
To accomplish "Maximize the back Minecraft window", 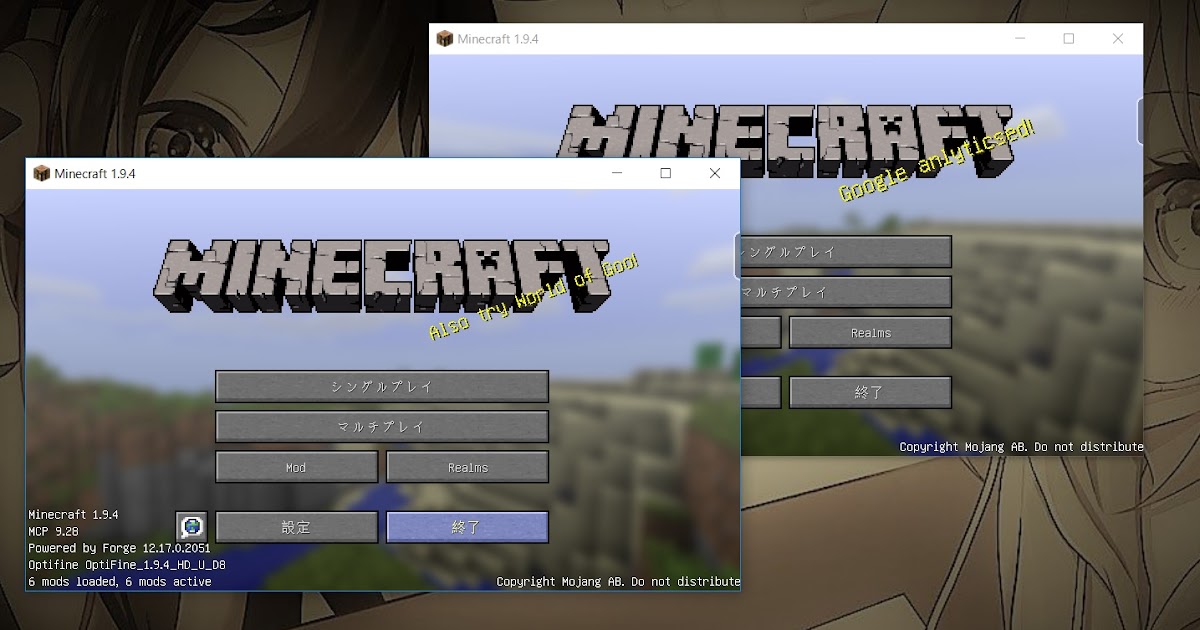I will [1069, 38].
